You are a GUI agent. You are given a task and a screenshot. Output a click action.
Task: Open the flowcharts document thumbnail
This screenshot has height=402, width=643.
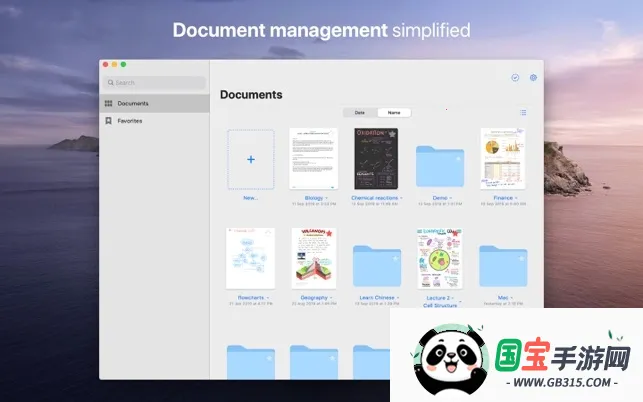(x=251, y=258)
